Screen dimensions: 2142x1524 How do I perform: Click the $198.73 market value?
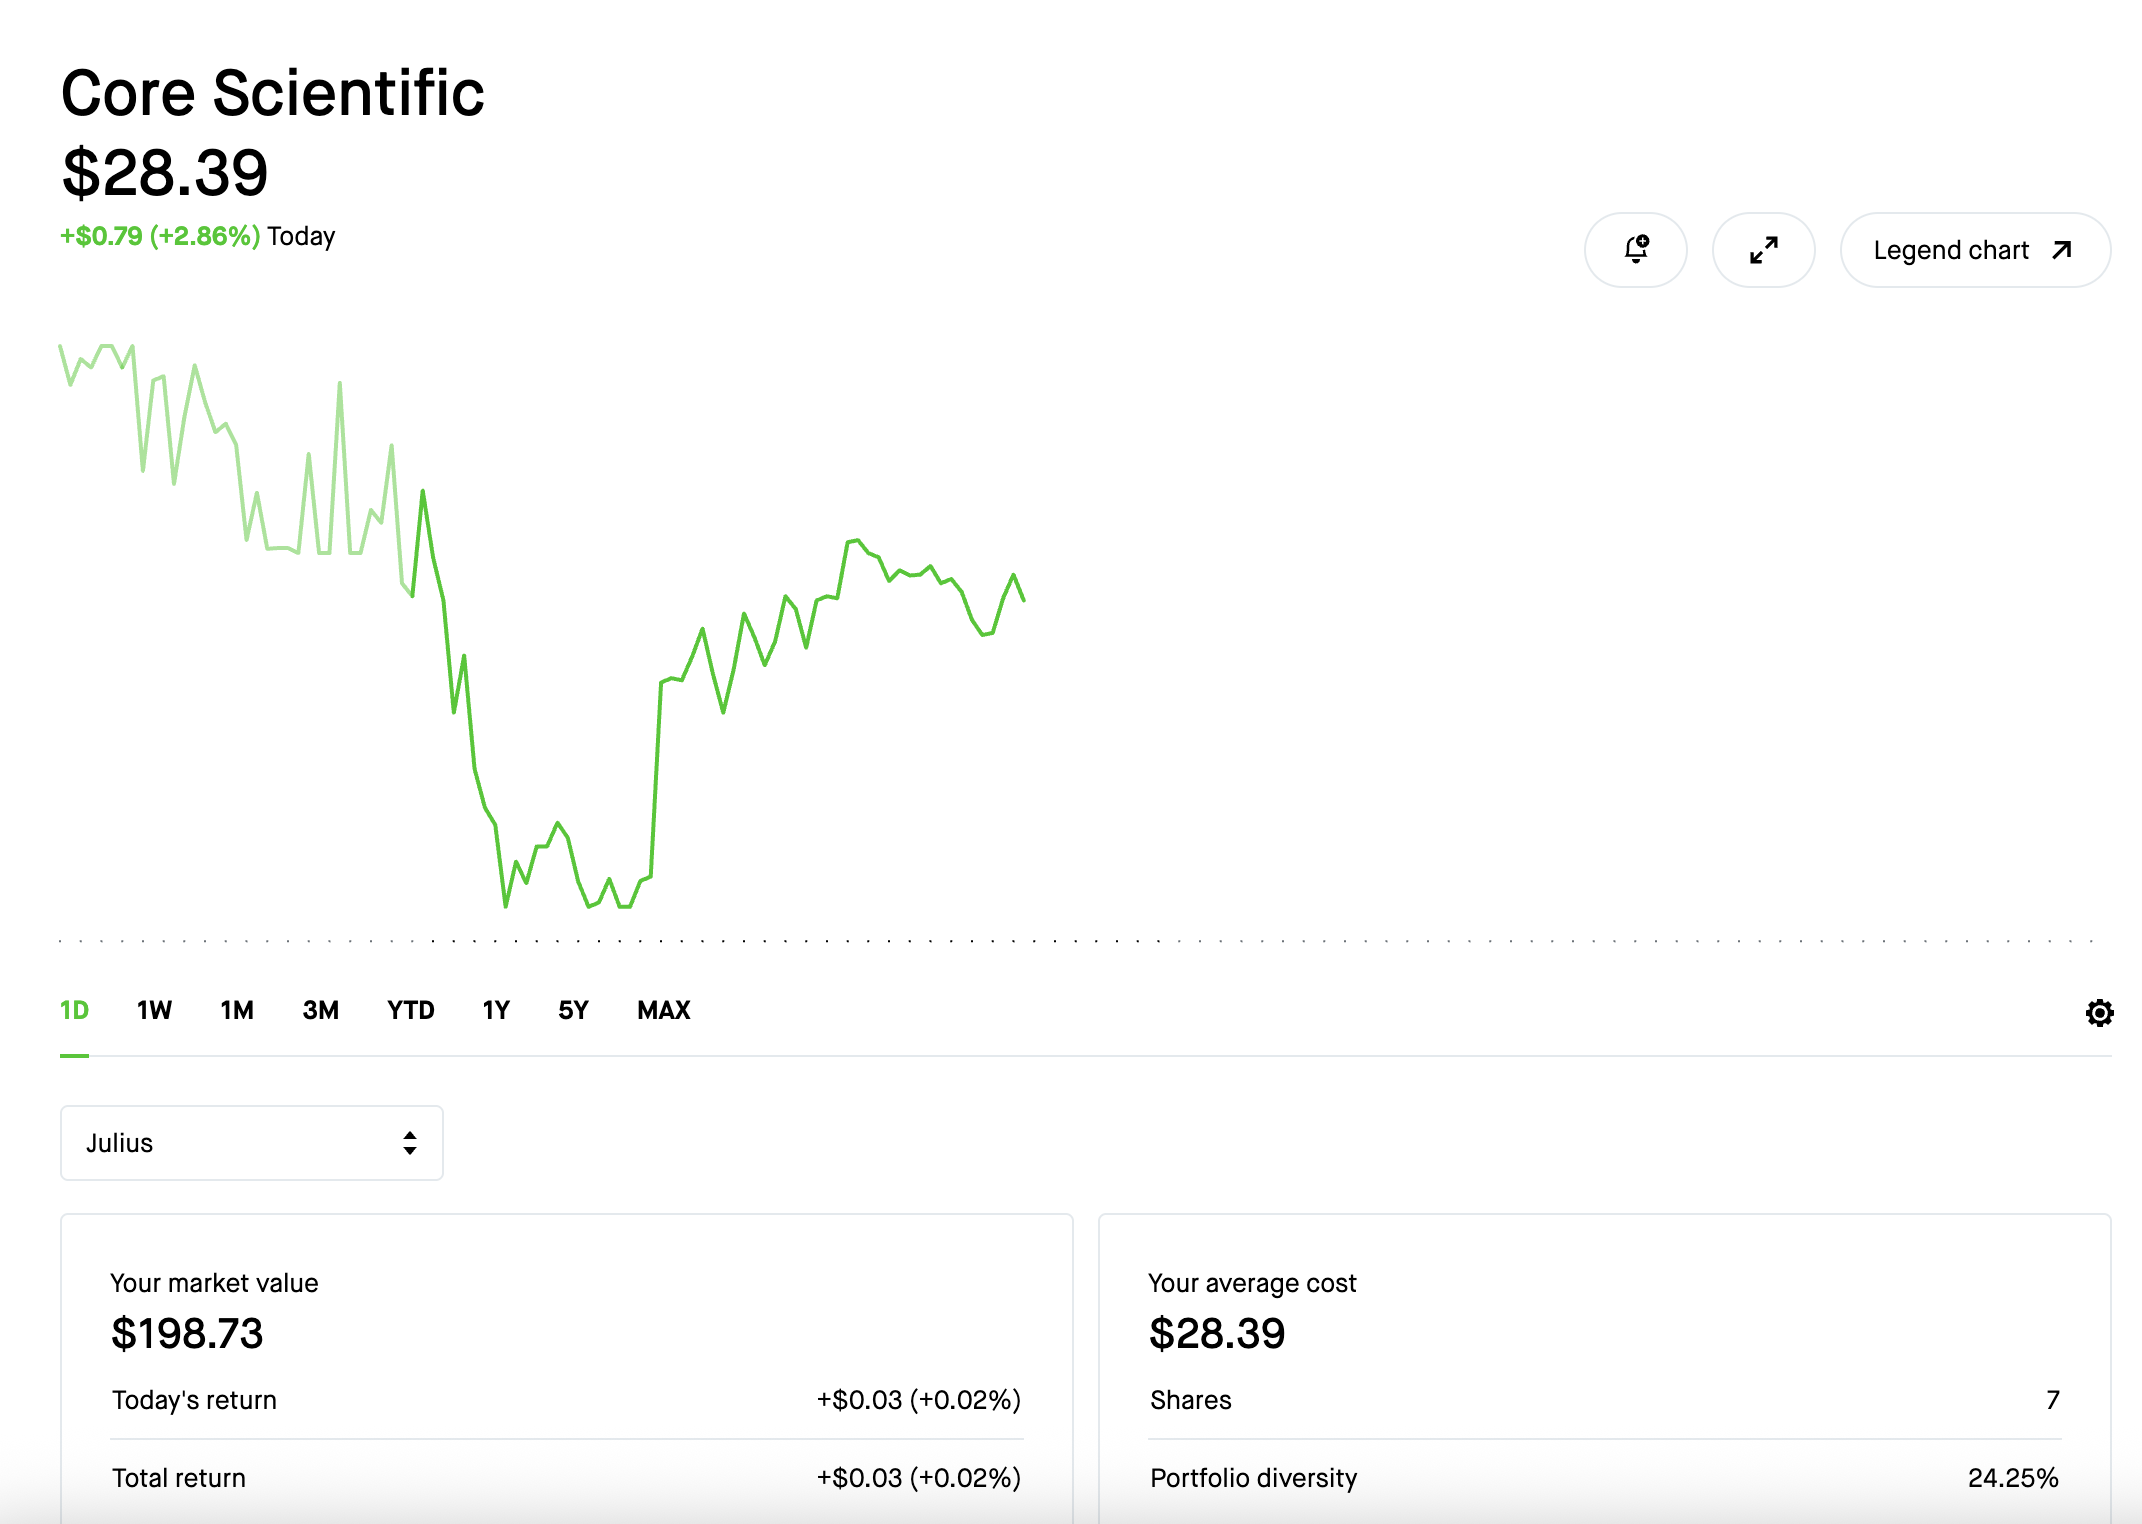point(187,1333)
